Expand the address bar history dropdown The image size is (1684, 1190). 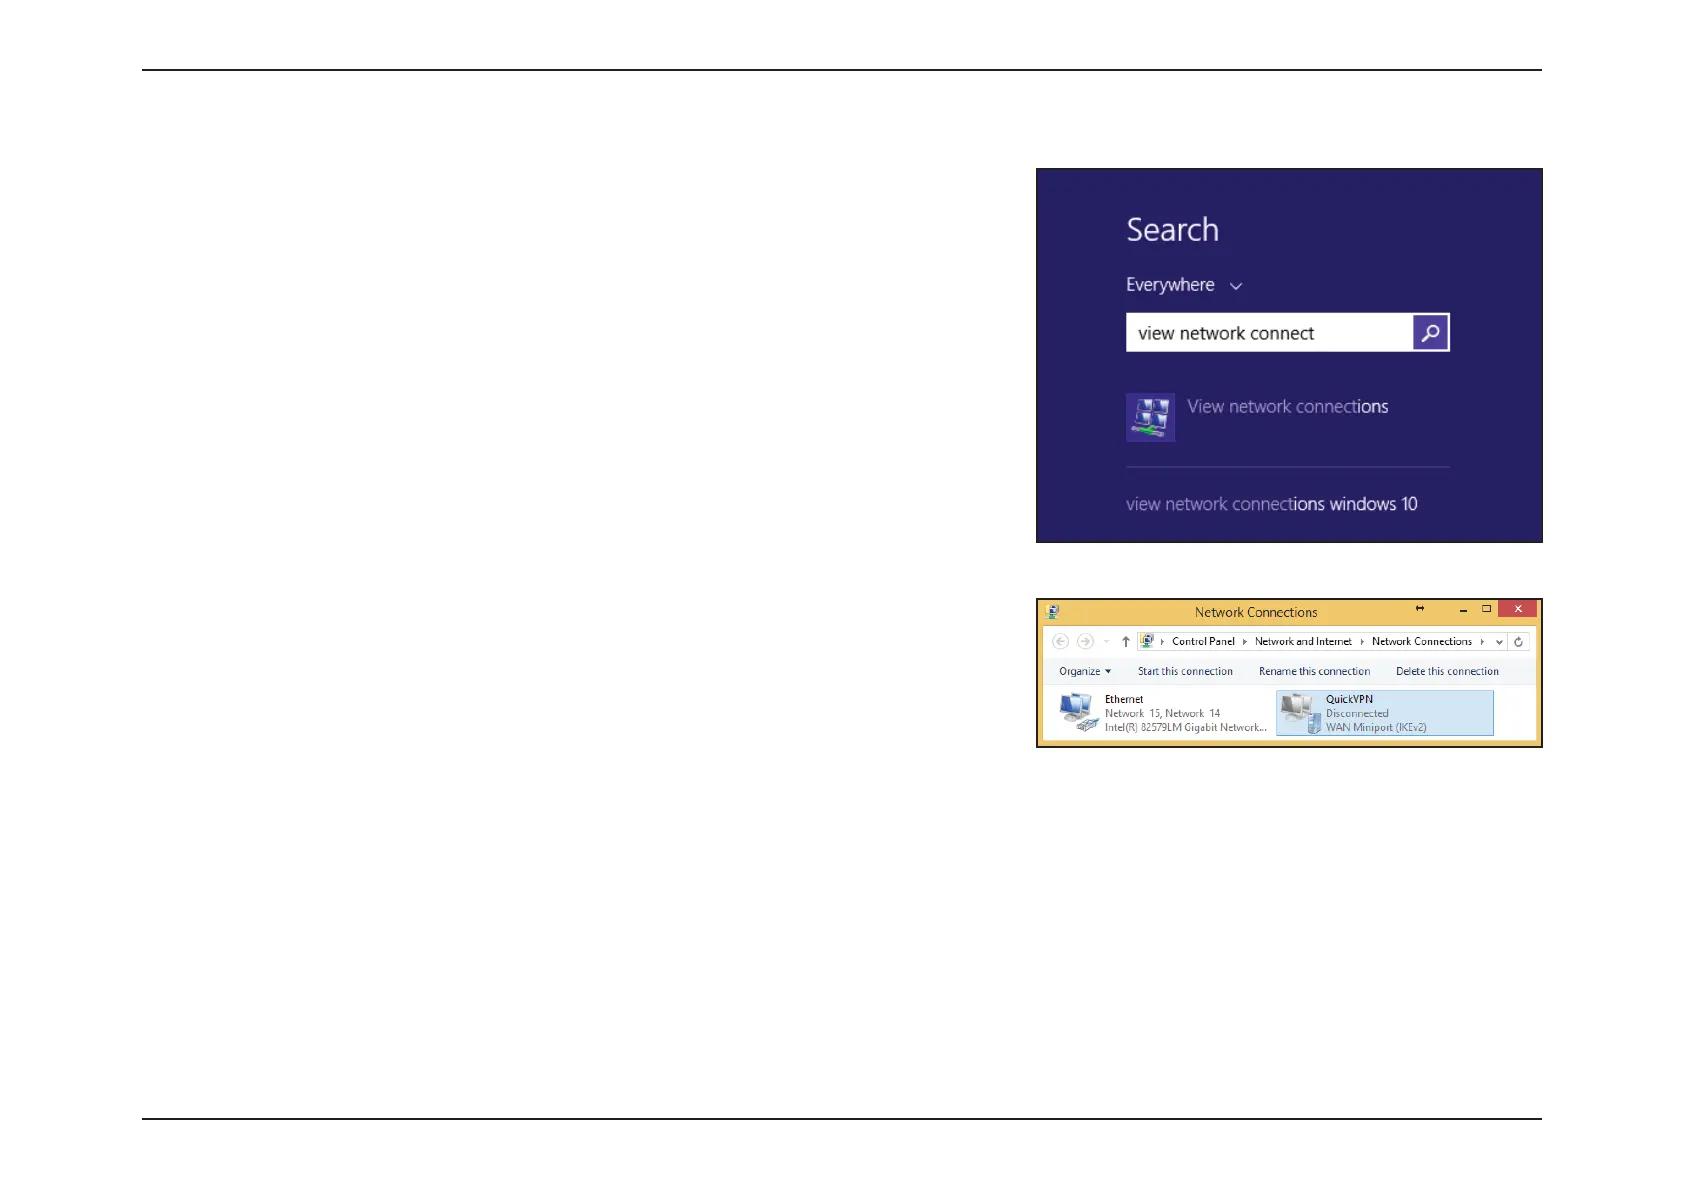pyautogui.click(x=1499, y=642)
